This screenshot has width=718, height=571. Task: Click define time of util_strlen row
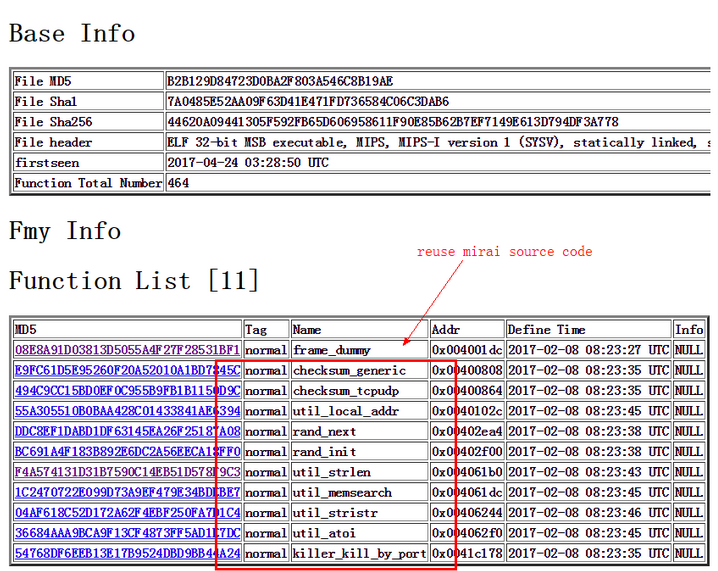click(588, 472)
